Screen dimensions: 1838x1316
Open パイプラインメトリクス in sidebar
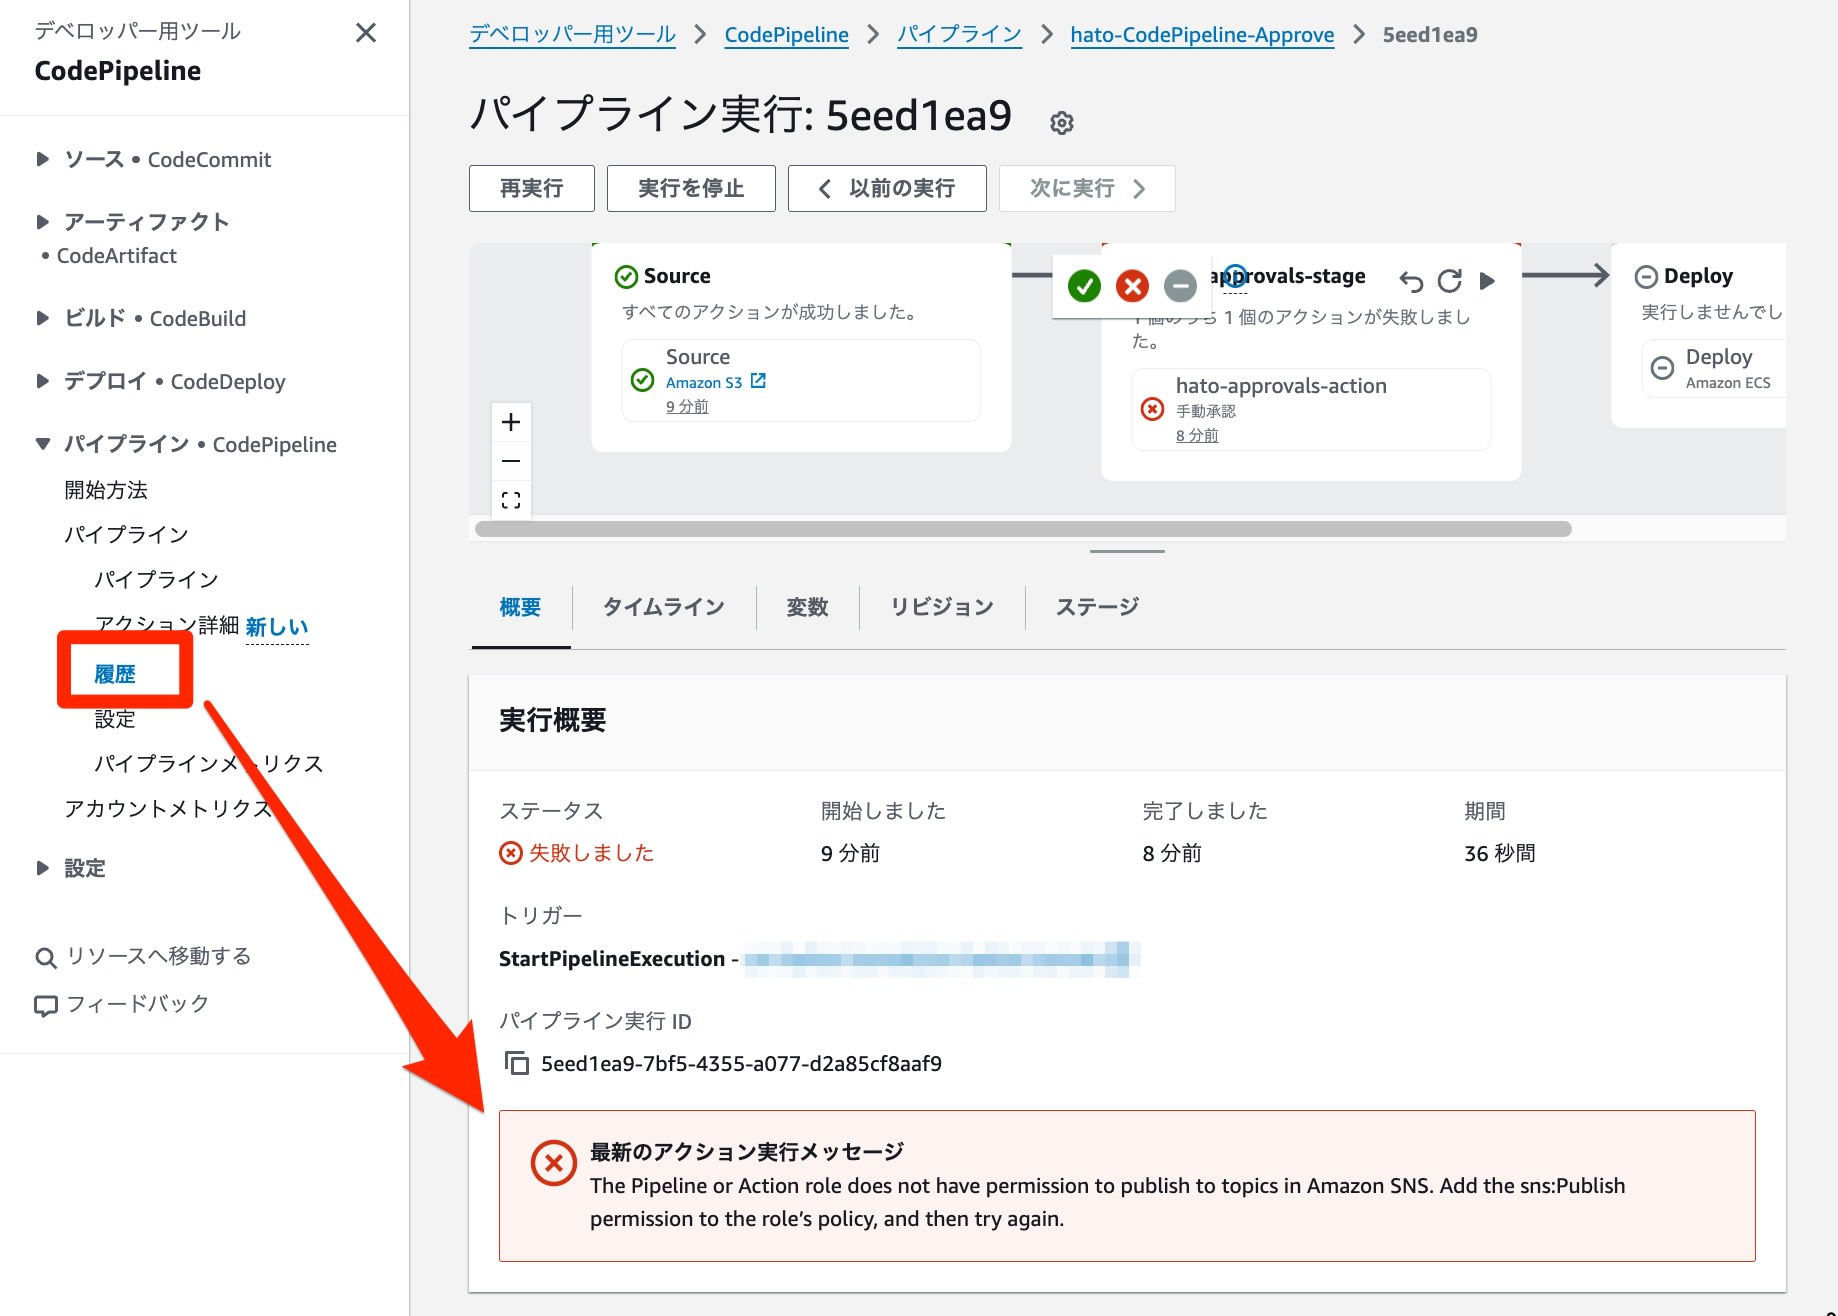(x=209, y=763)
